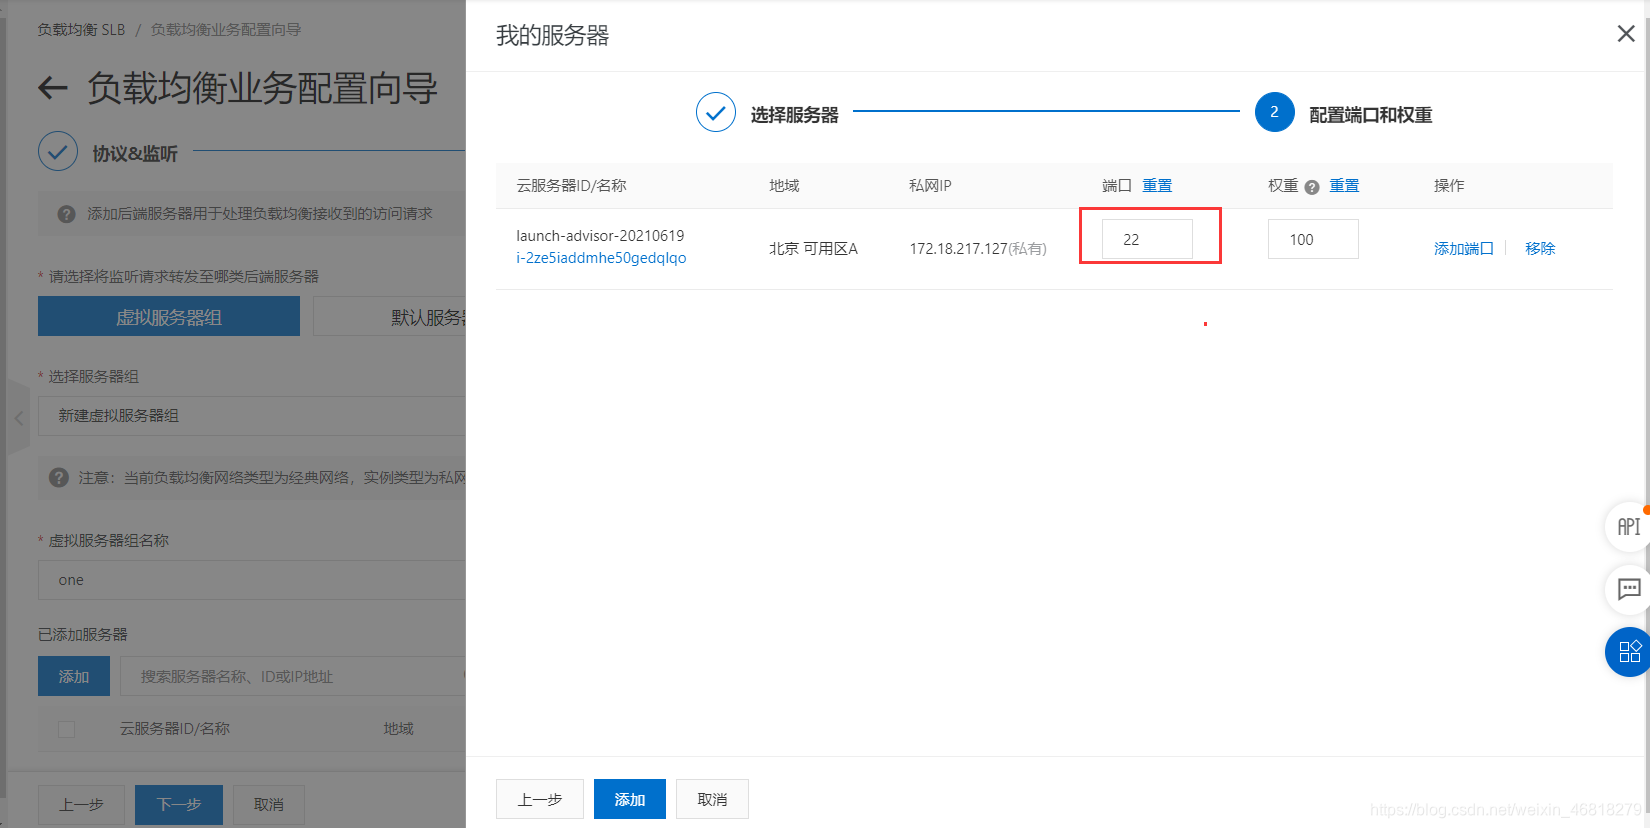Select the 虚拟服务器组 tab

(169, 316)
